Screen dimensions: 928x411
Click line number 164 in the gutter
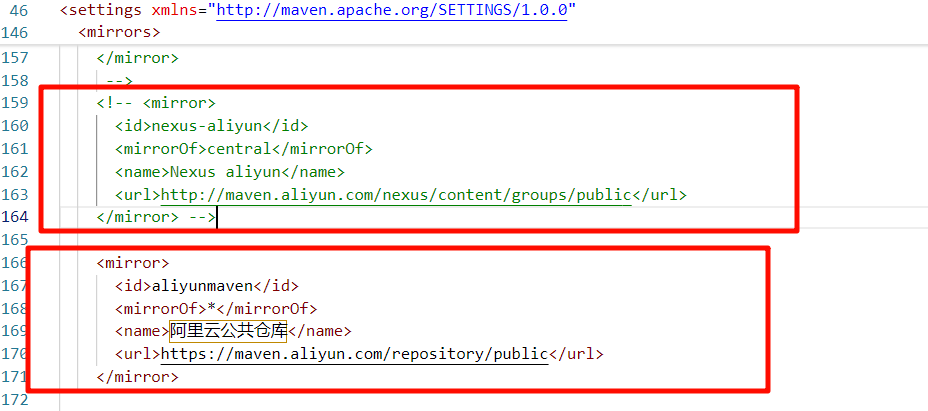pos(15,217)
